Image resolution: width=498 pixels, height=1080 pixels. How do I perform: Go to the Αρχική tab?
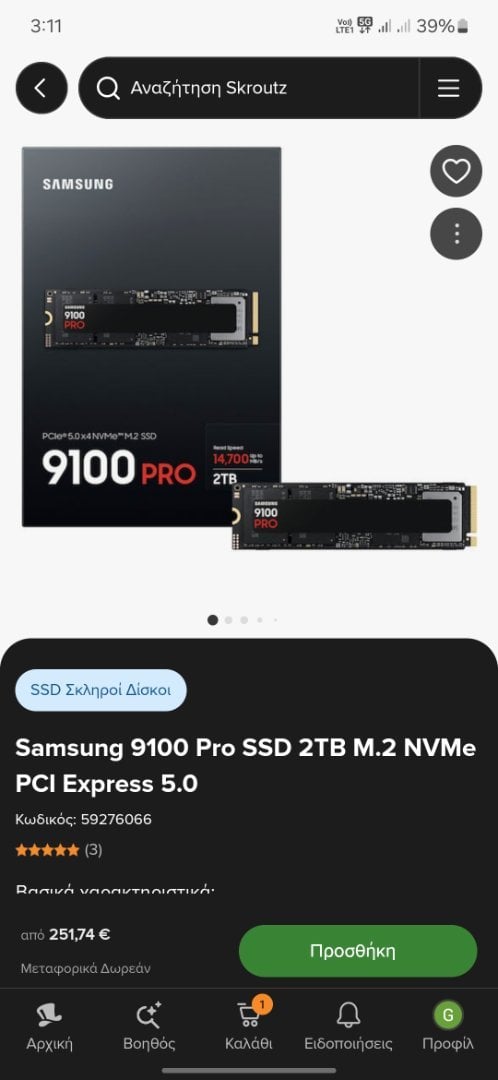tap(49, 1026)
